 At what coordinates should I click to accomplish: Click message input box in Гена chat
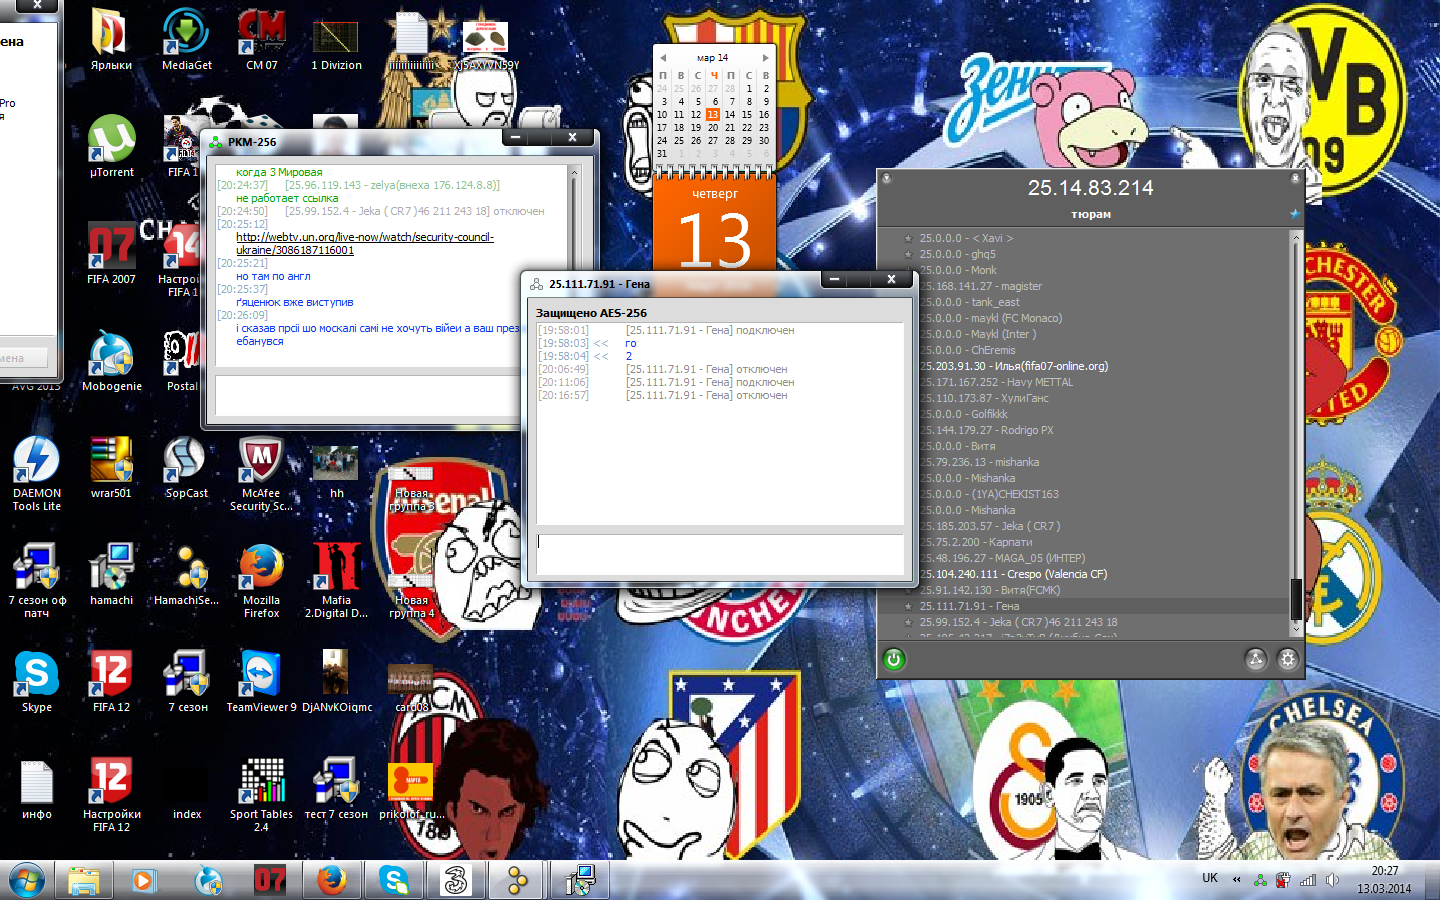720,555
